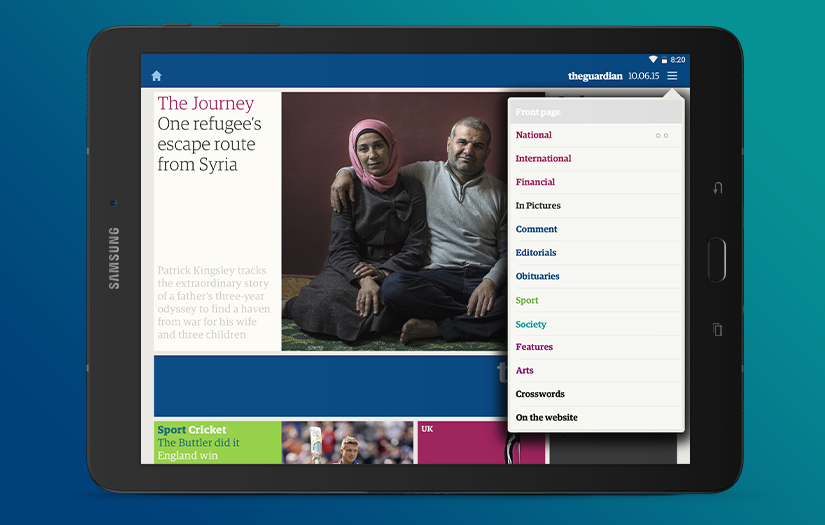Open the Editorials section

pos(596,253)
